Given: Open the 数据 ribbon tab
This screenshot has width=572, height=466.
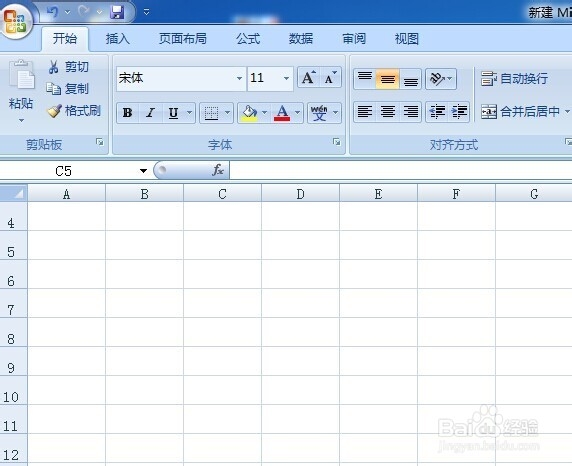Looking at the screenshot, I should (301, 38).
